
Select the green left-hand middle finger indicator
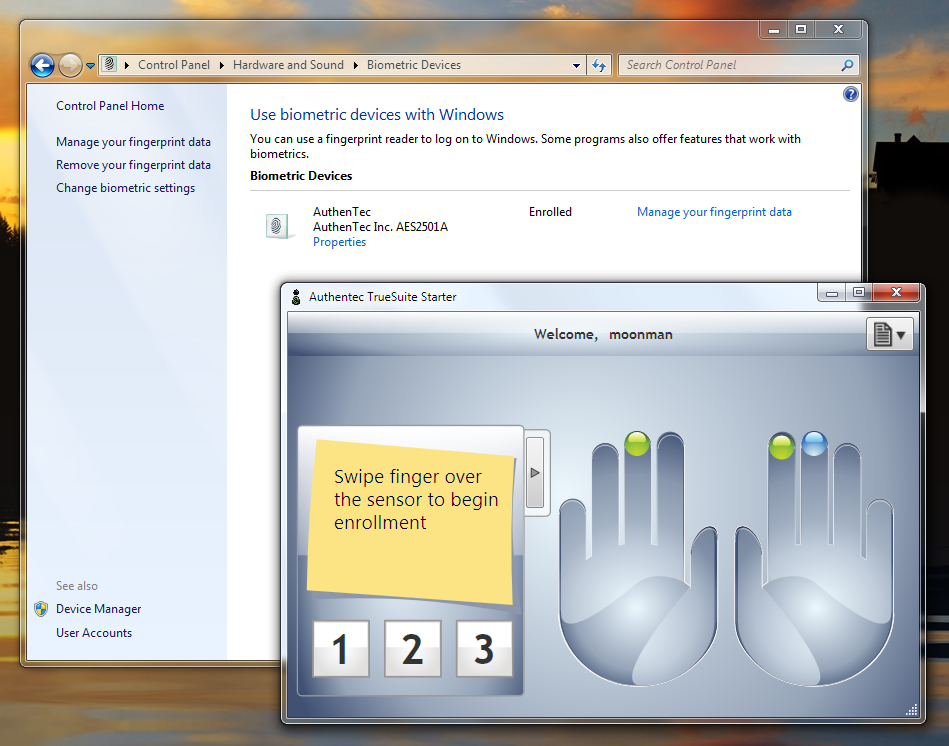(637, 443)
